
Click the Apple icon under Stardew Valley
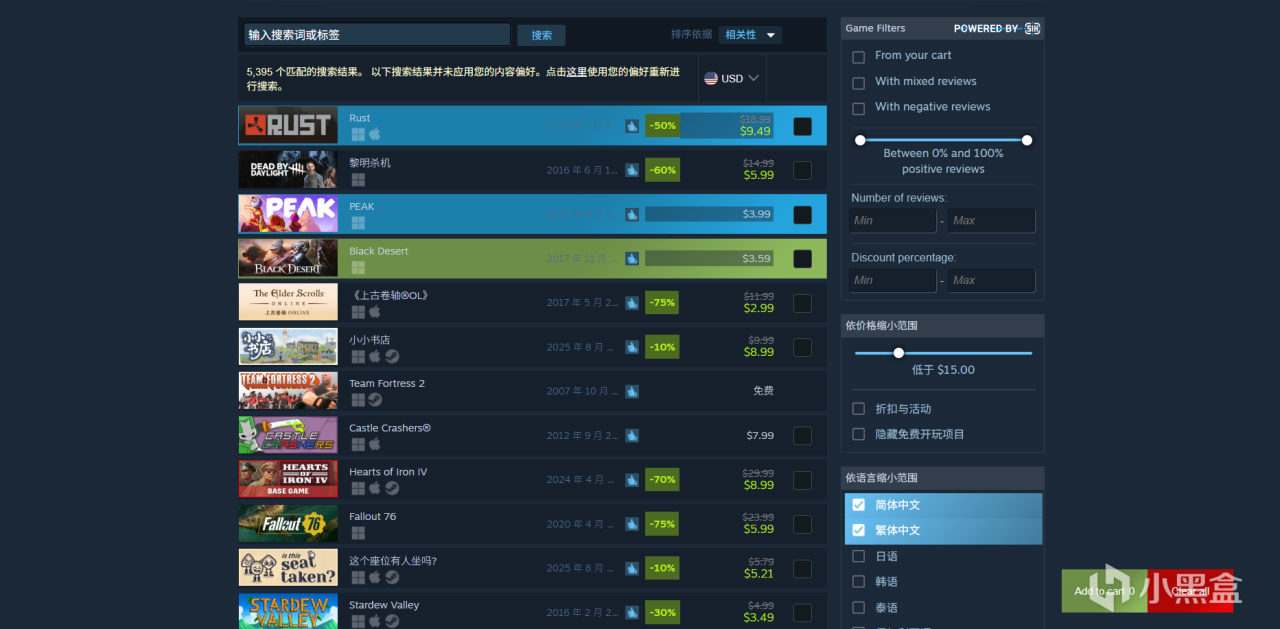[x=375, y=620]
